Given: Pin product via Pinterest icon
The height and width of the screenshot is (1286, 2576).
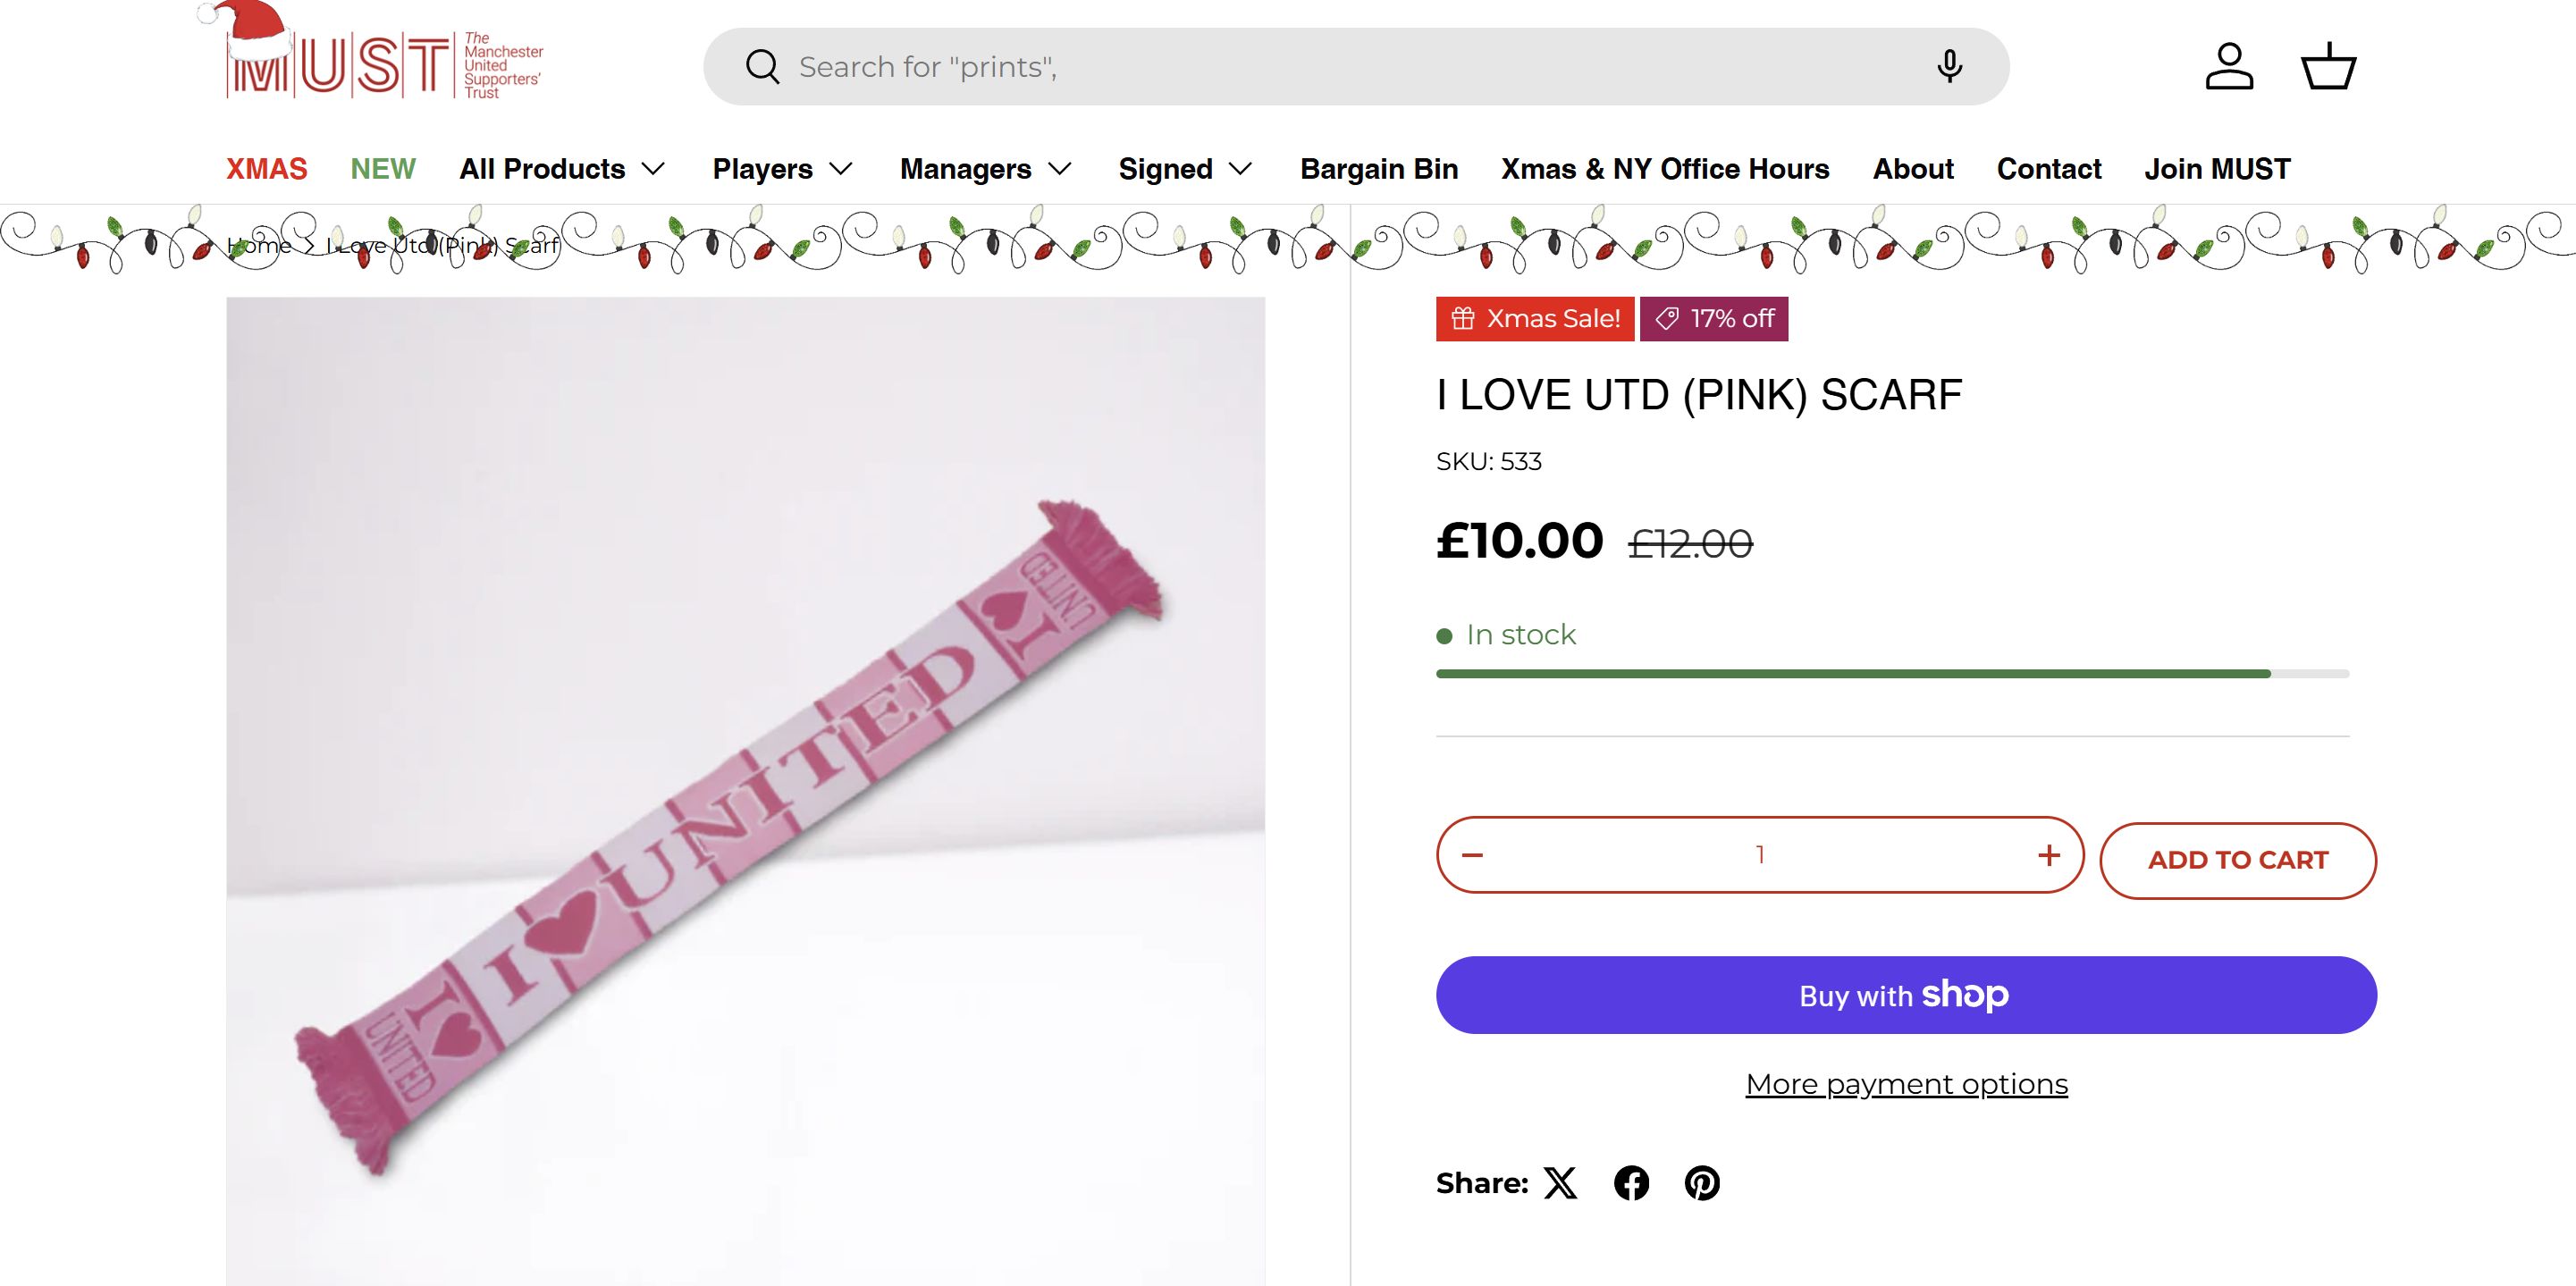Looking at the screenshot, I should (1702, 1183).
